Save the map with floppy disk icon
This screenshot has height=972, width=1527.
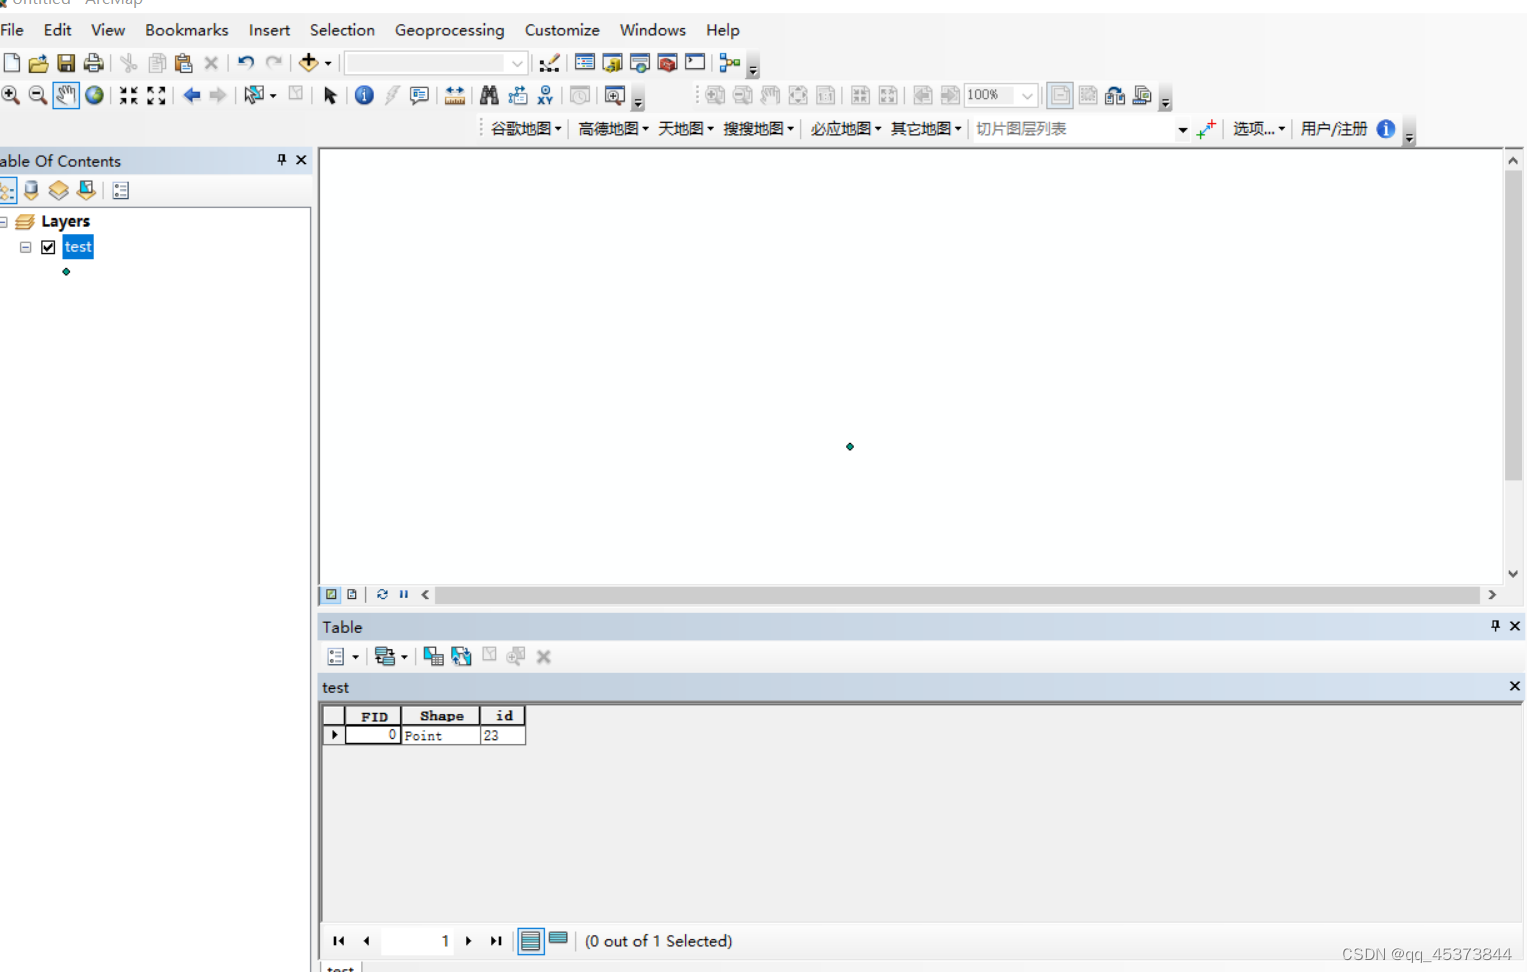pos(66,63)
